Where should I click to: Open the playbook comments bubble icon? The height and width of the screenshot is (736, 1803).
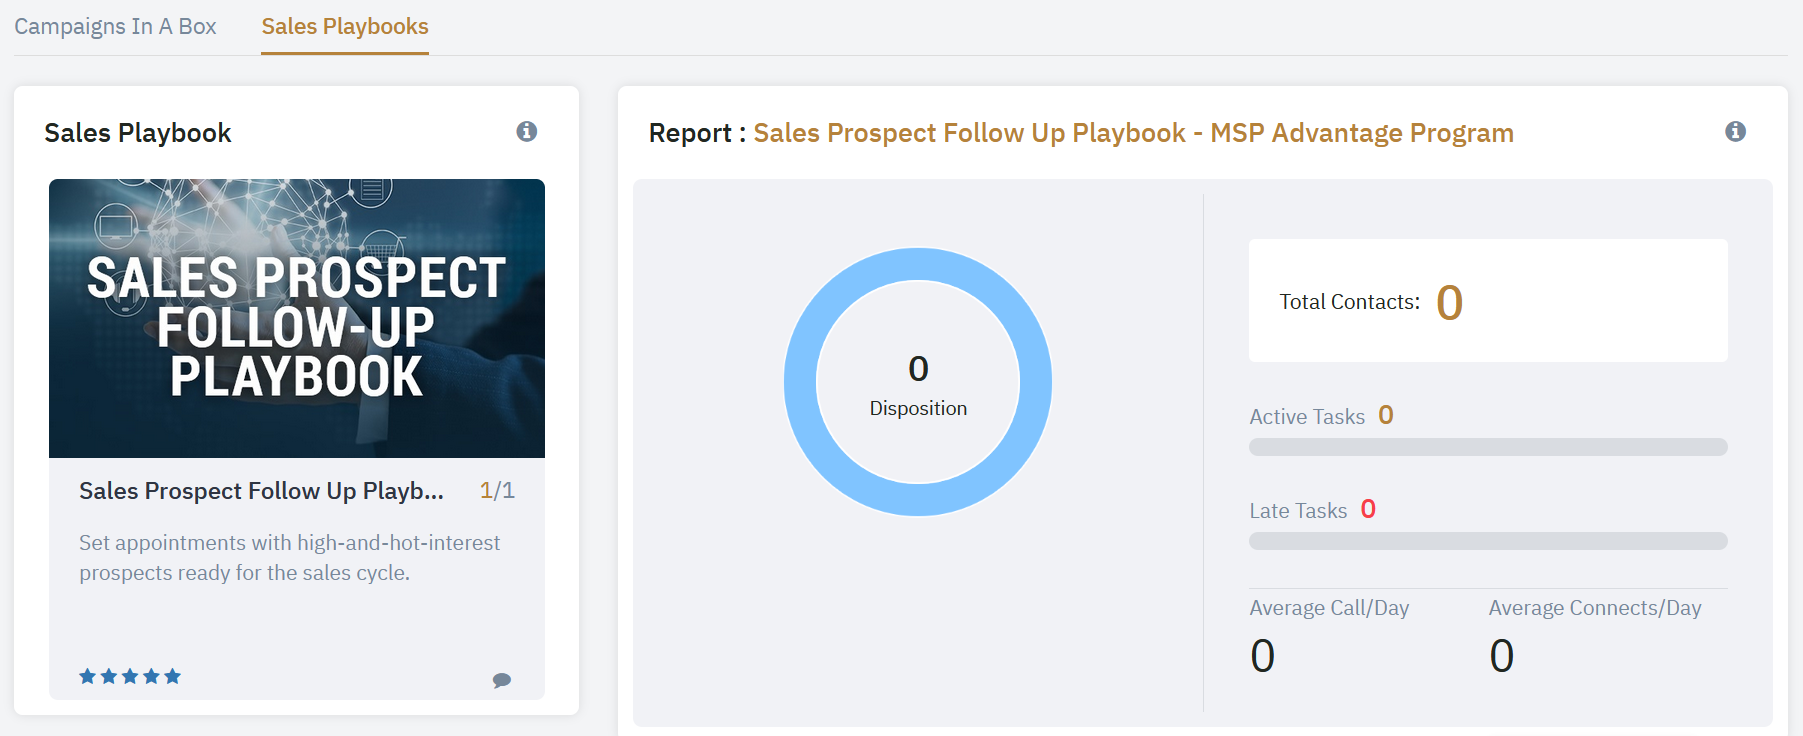point(502,680)
